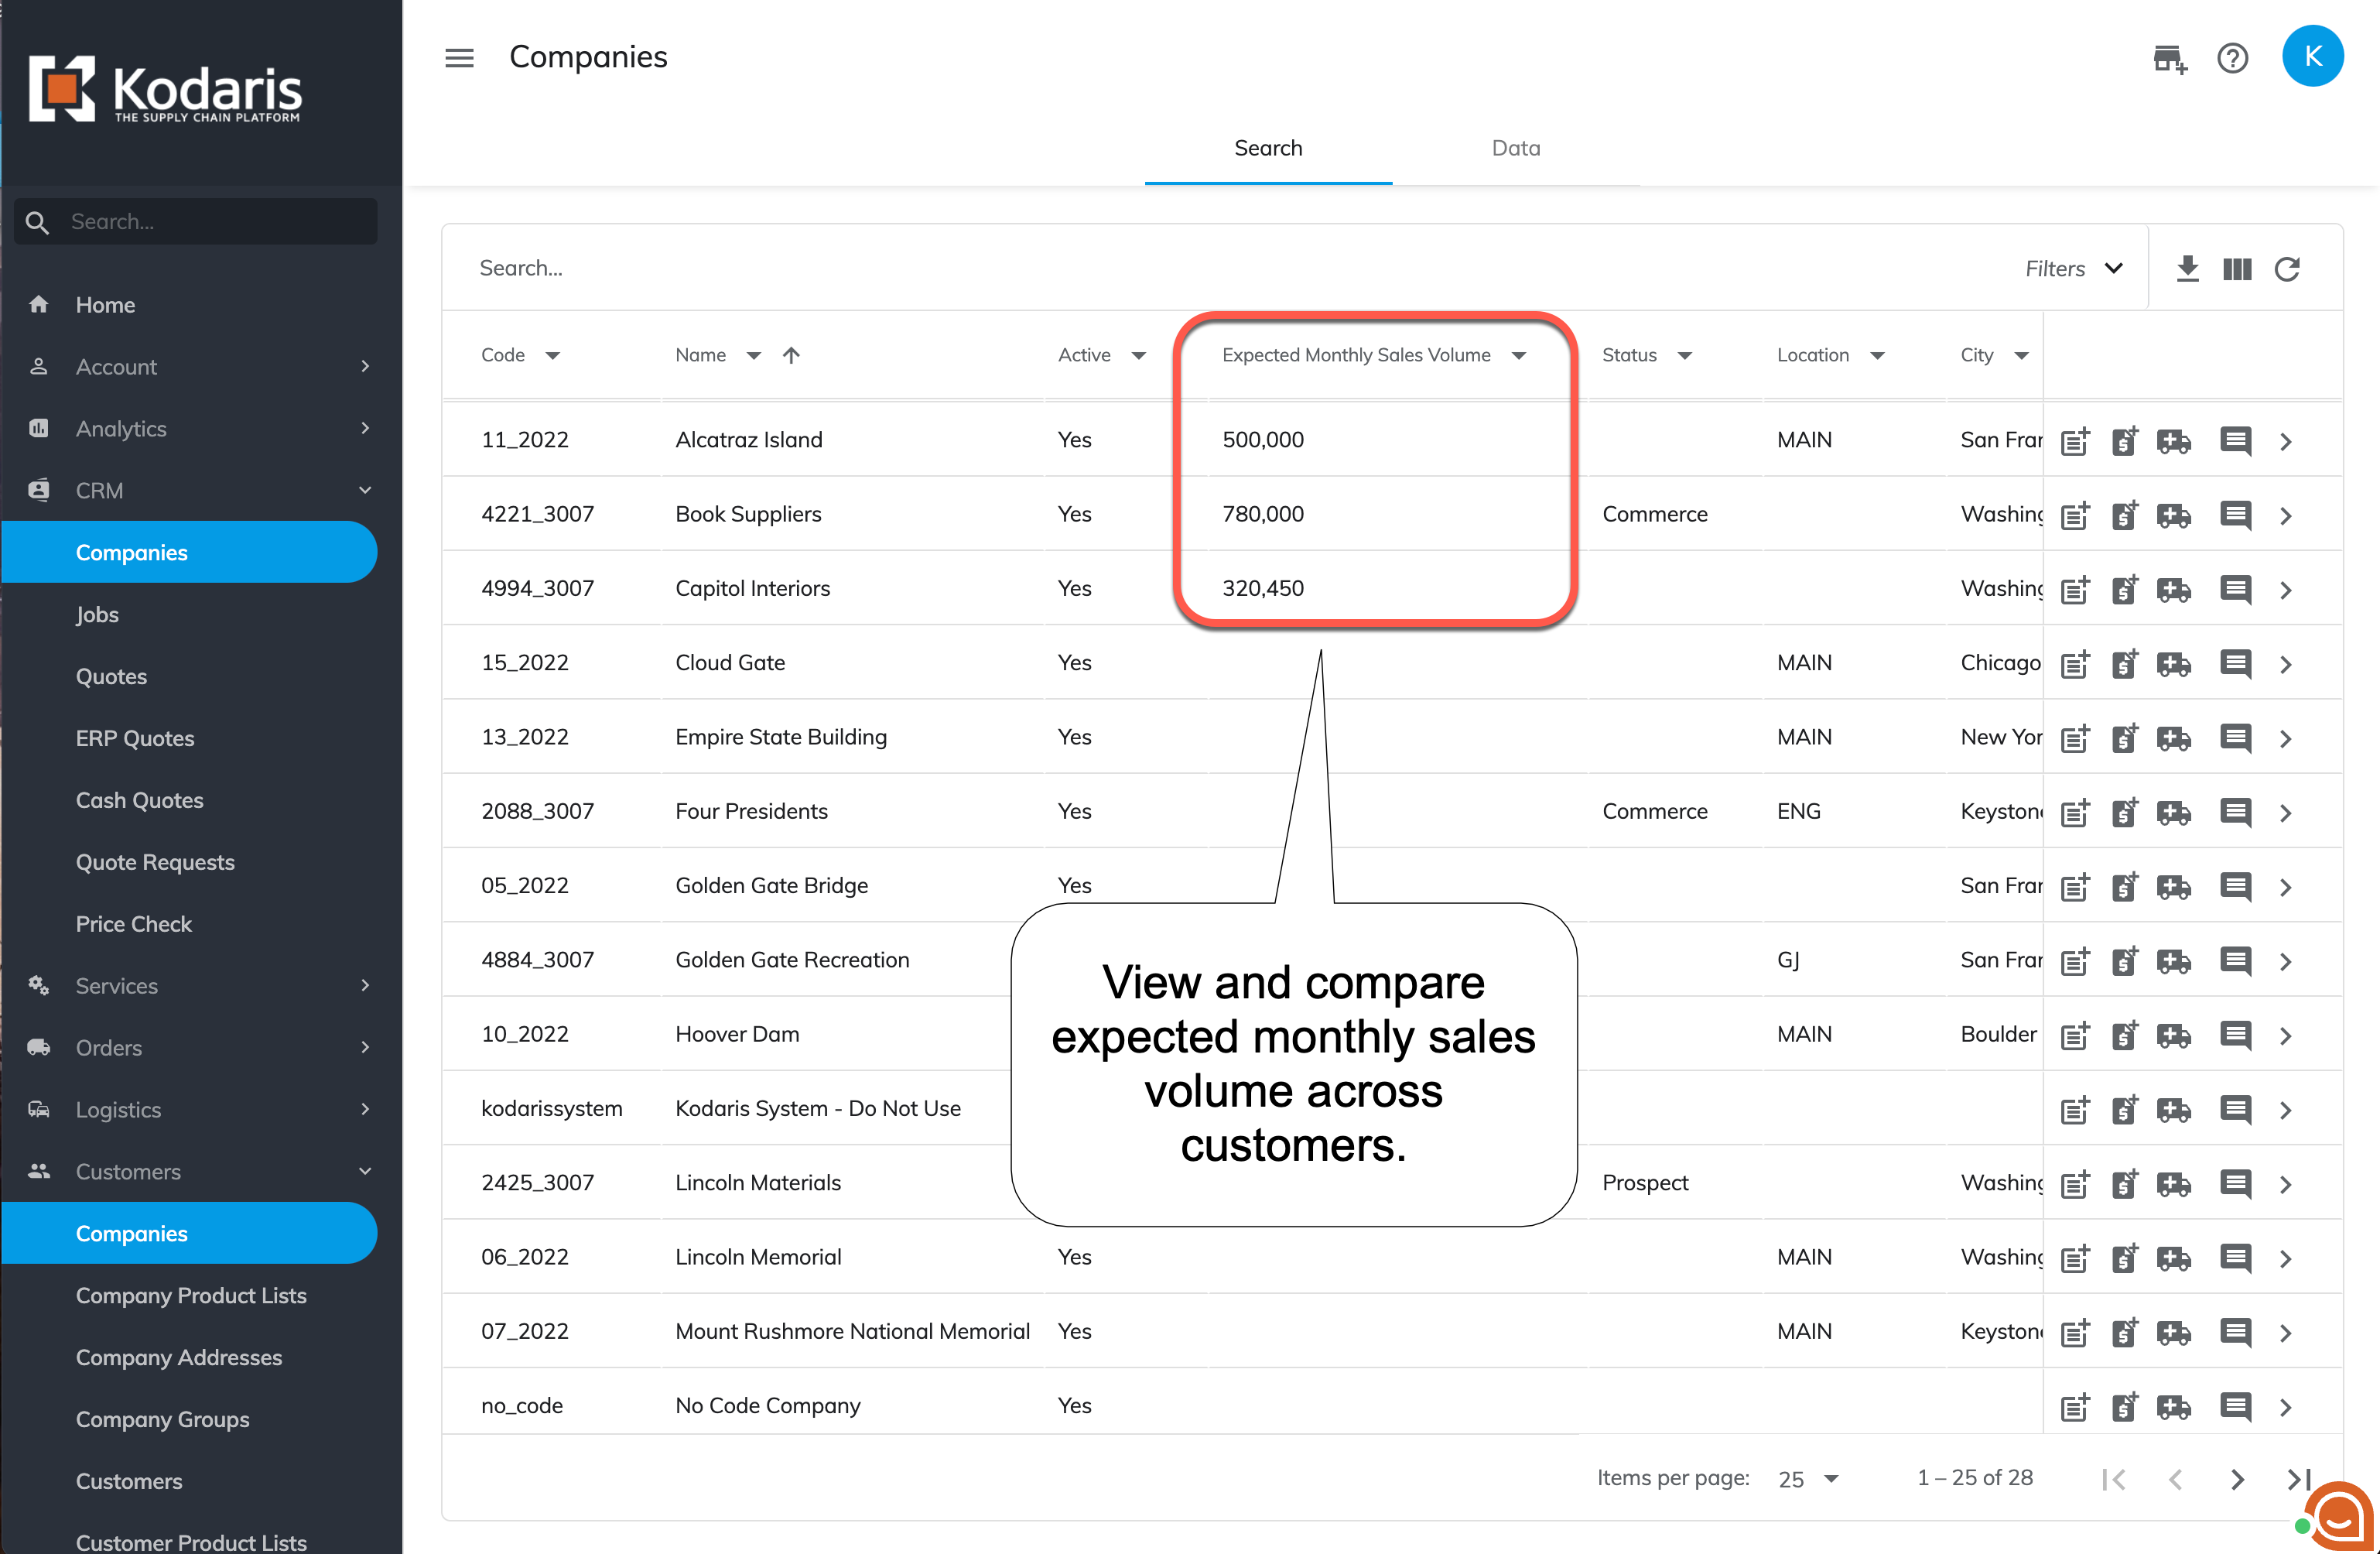Switch to the Data tab

pyautogui.click(x=1515, y=148)
